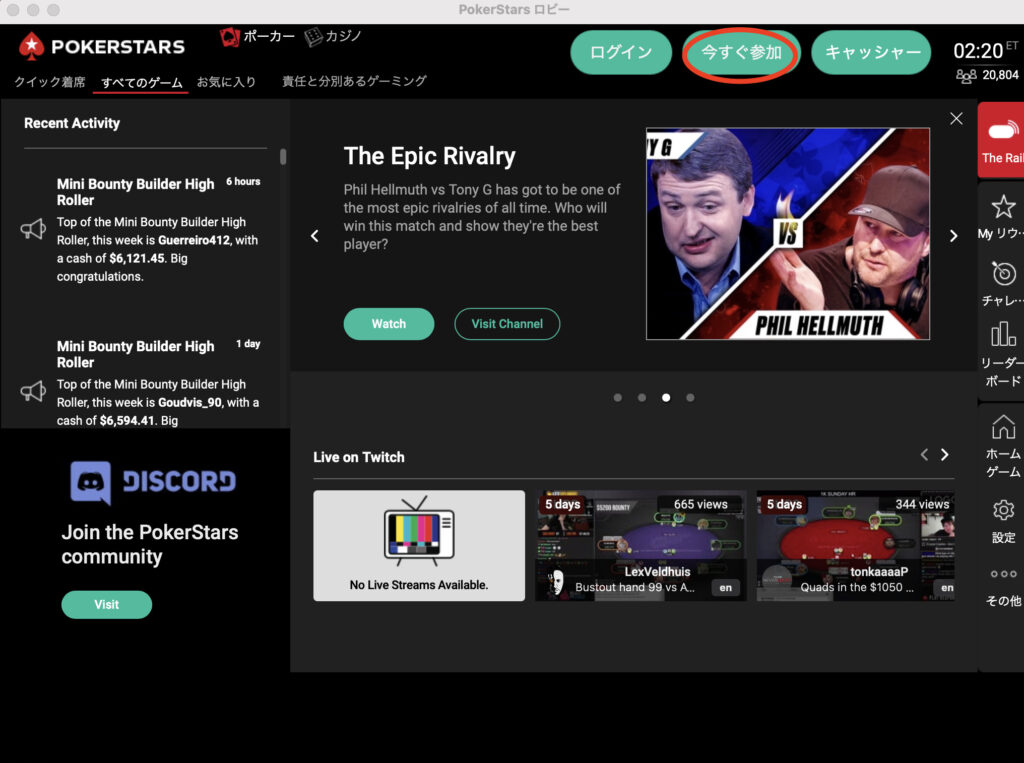Open settings gear icon in sidebar
Viewport: 1024px width, 763px height.
[1002, 511]
